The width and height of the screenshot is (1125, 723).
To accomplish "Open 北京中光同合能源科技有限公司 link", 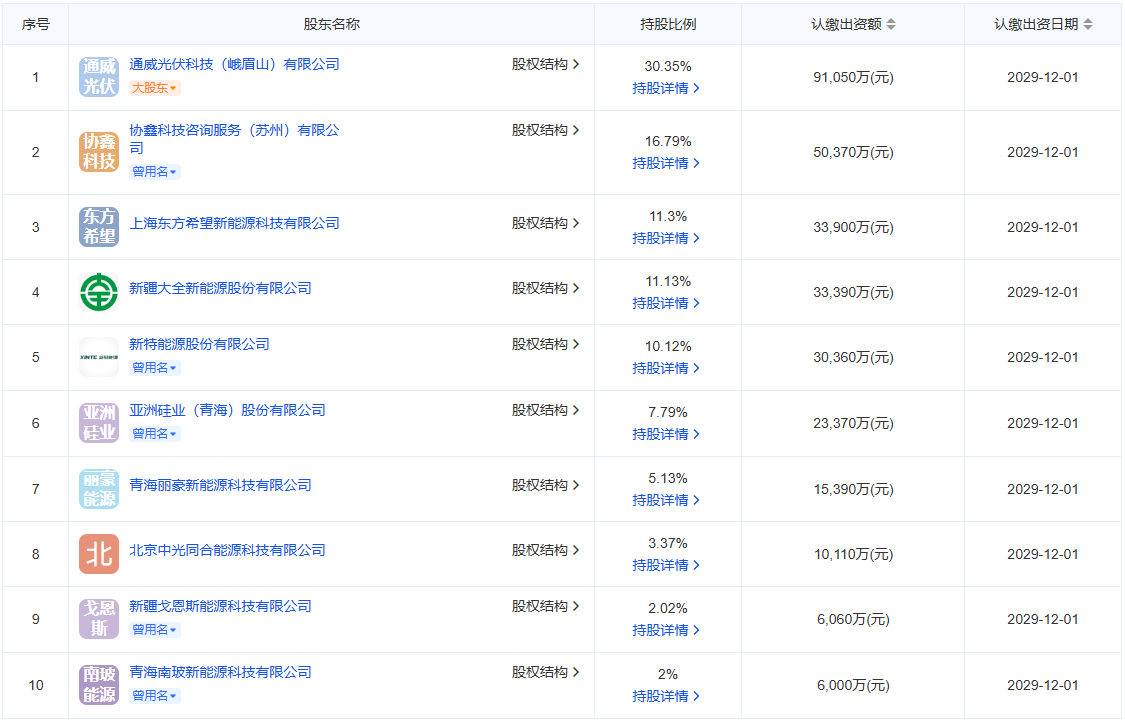I will (x=227, y=550).
